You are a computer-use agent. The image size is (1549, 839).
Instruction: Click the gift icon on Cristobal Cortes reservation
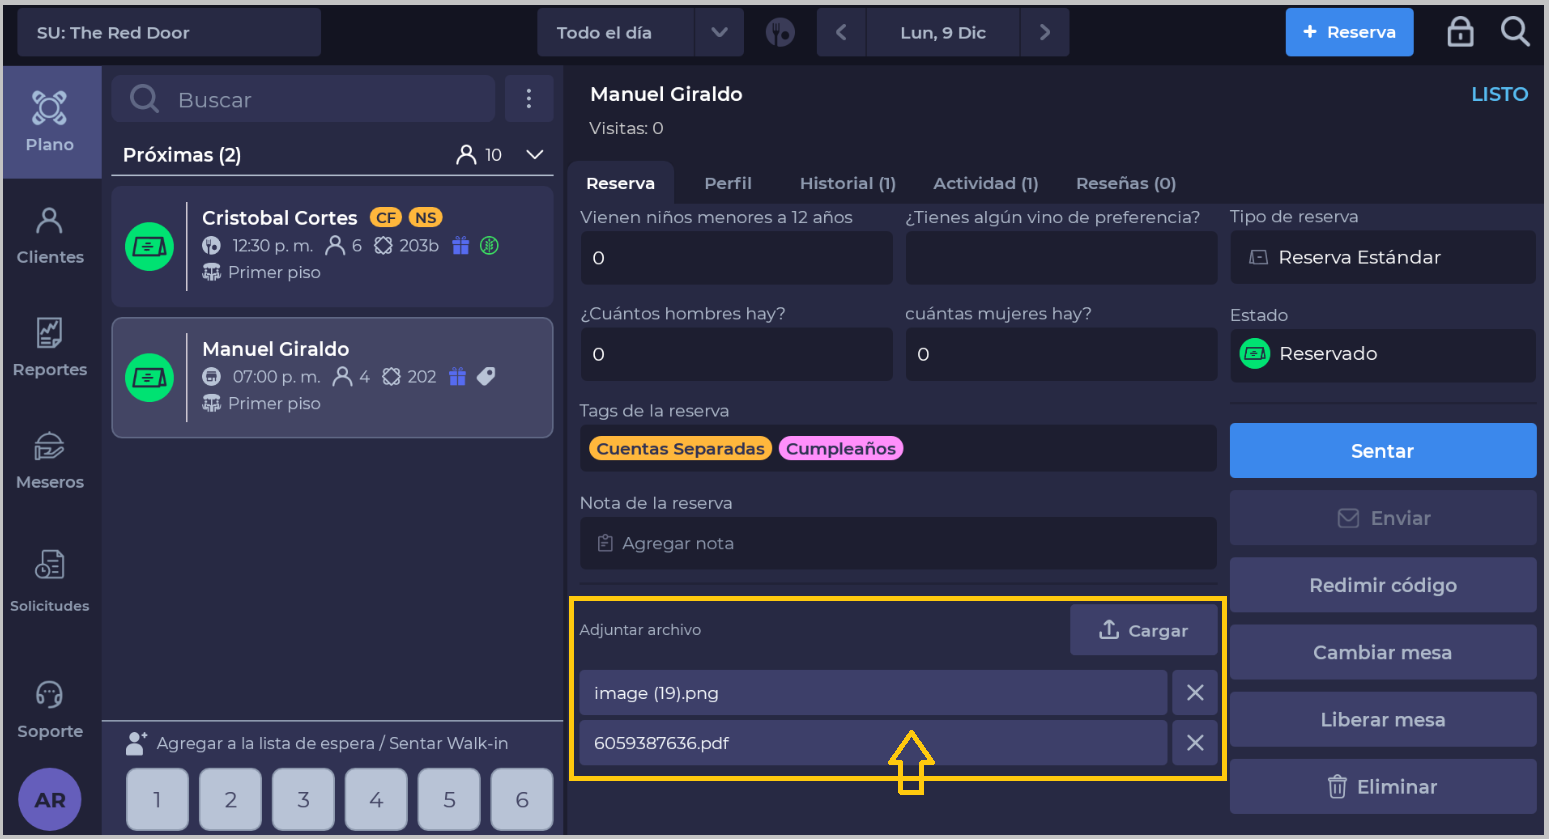461,245
